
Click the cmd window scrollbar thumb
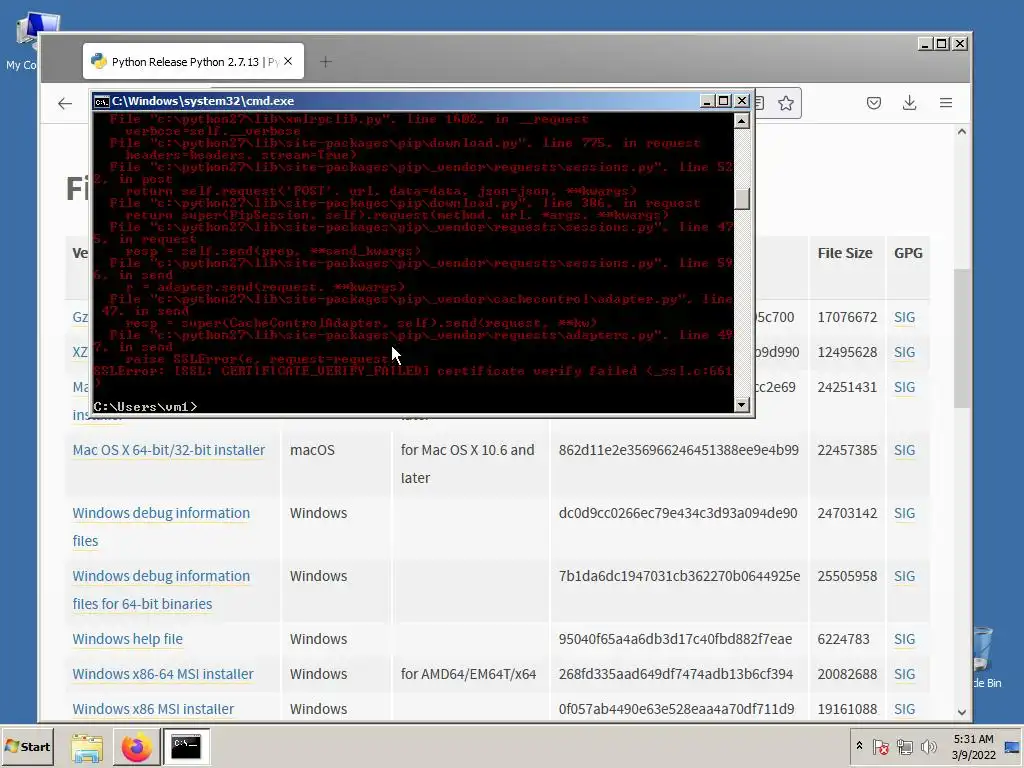point(741,199)
